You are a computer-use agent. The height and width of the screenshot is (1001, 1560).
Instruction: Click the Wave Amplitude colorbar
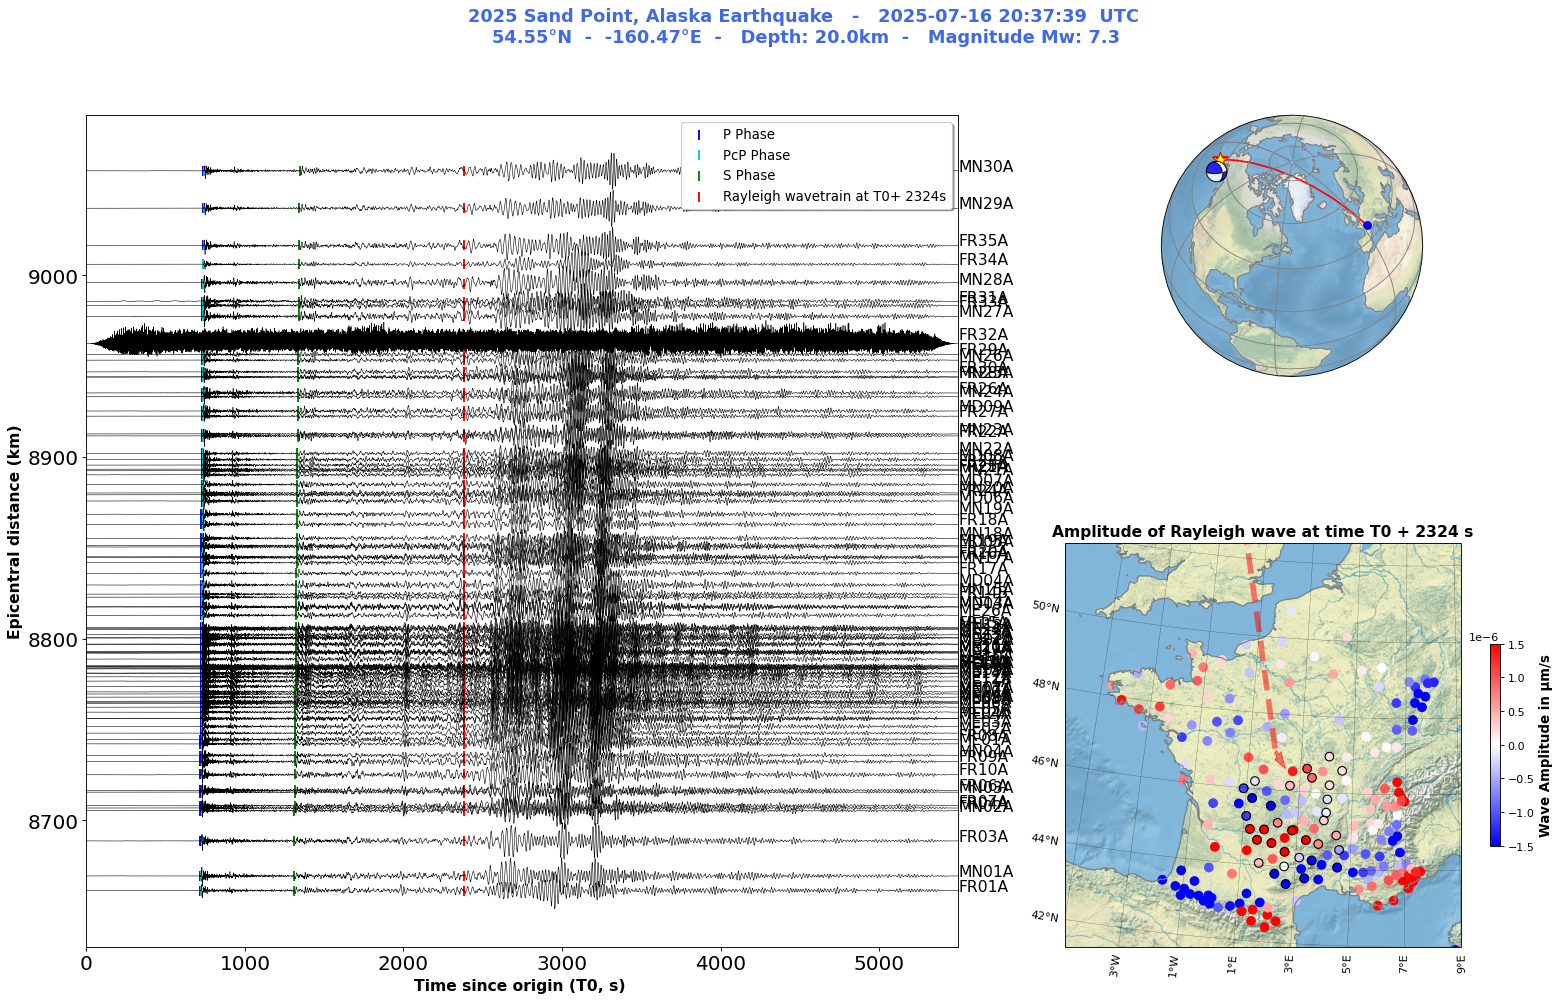tap(1495, 745)
